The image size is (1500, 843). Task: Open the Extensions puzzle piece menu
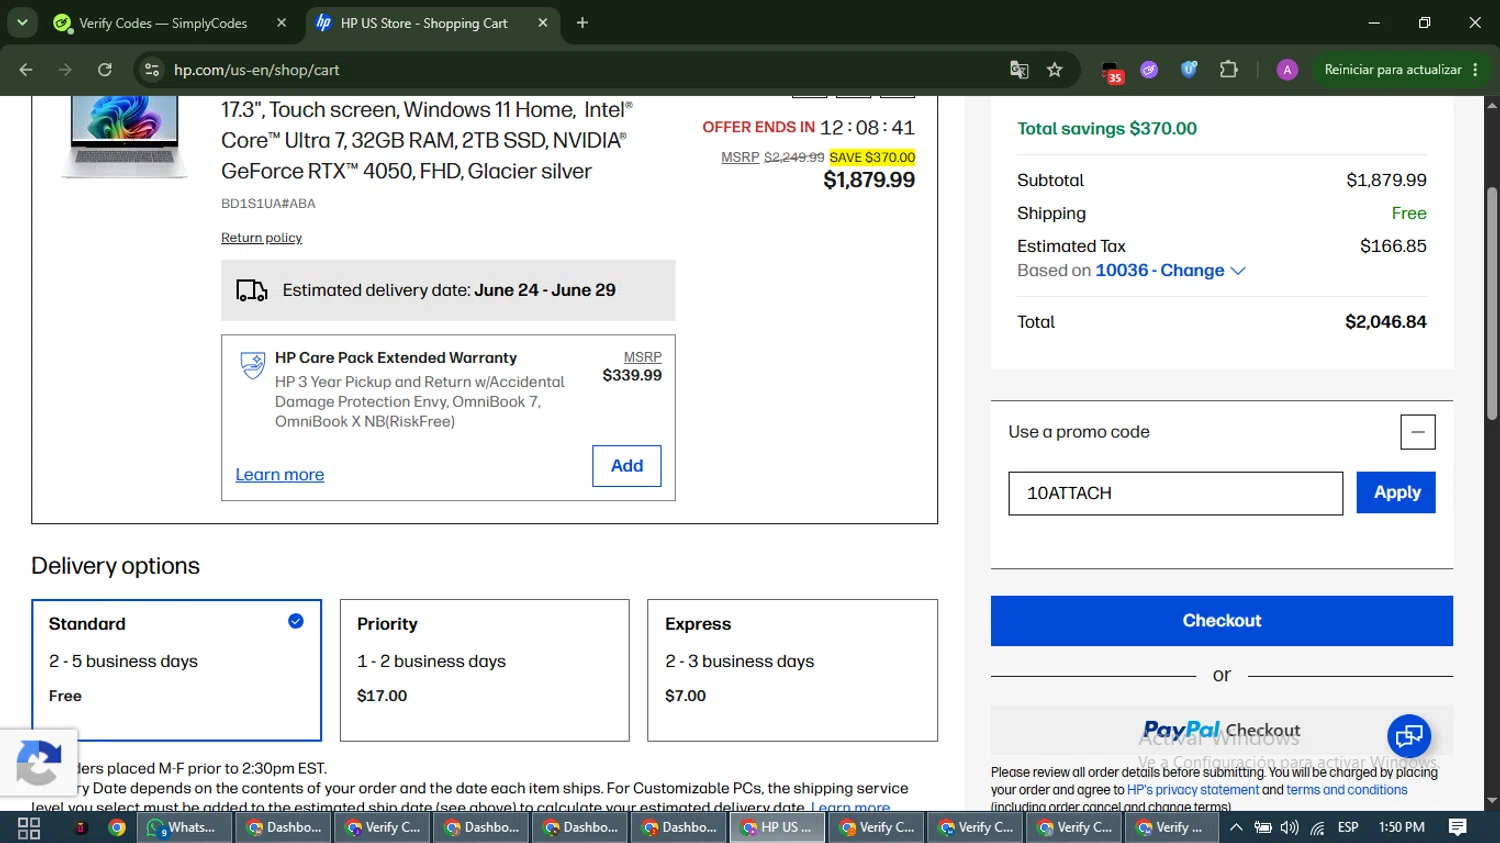[x=1228, y=70]
